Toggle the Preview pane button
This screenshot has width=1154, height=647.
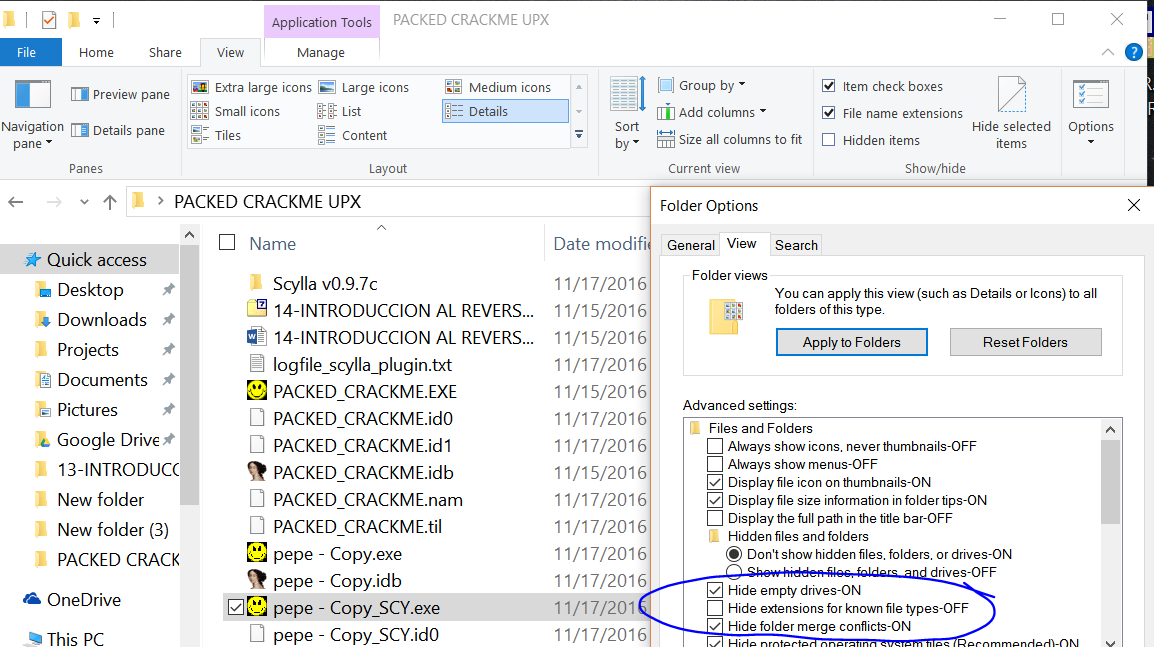click(x=121, y=95)
